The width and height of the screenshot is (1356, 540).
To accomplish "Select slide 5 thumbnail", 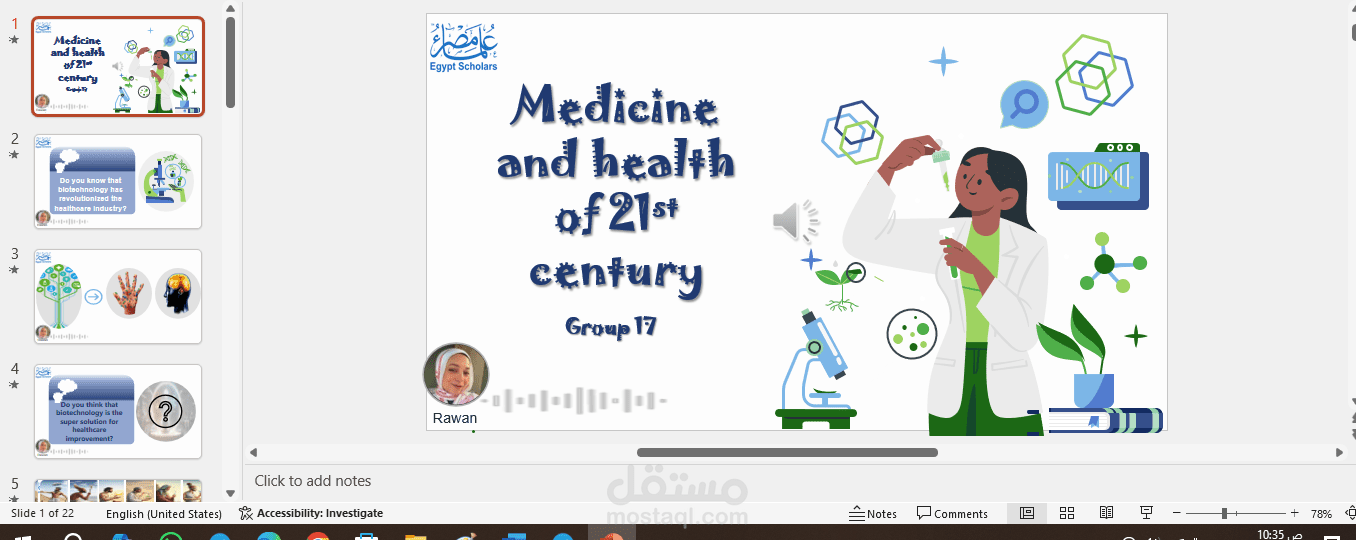I will 118,490.
